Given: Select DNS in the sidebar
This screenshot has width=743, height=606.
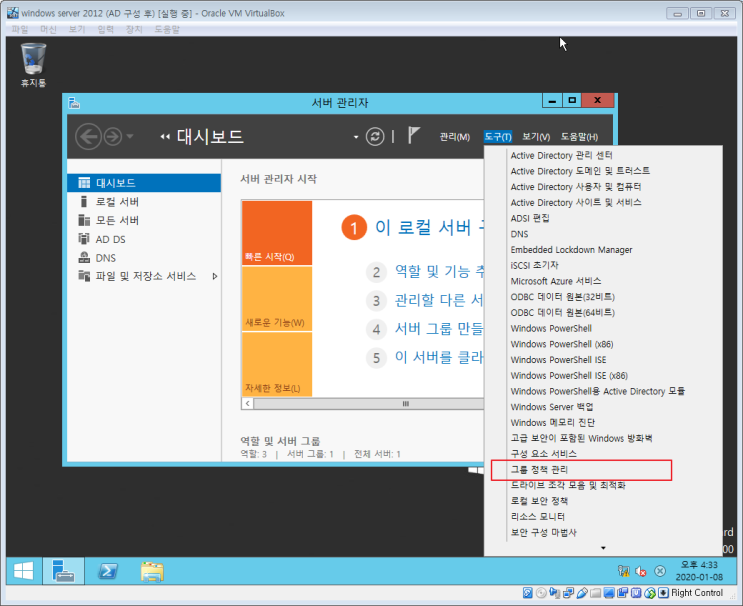Looking at the screenshot, I should coord(144,258).
